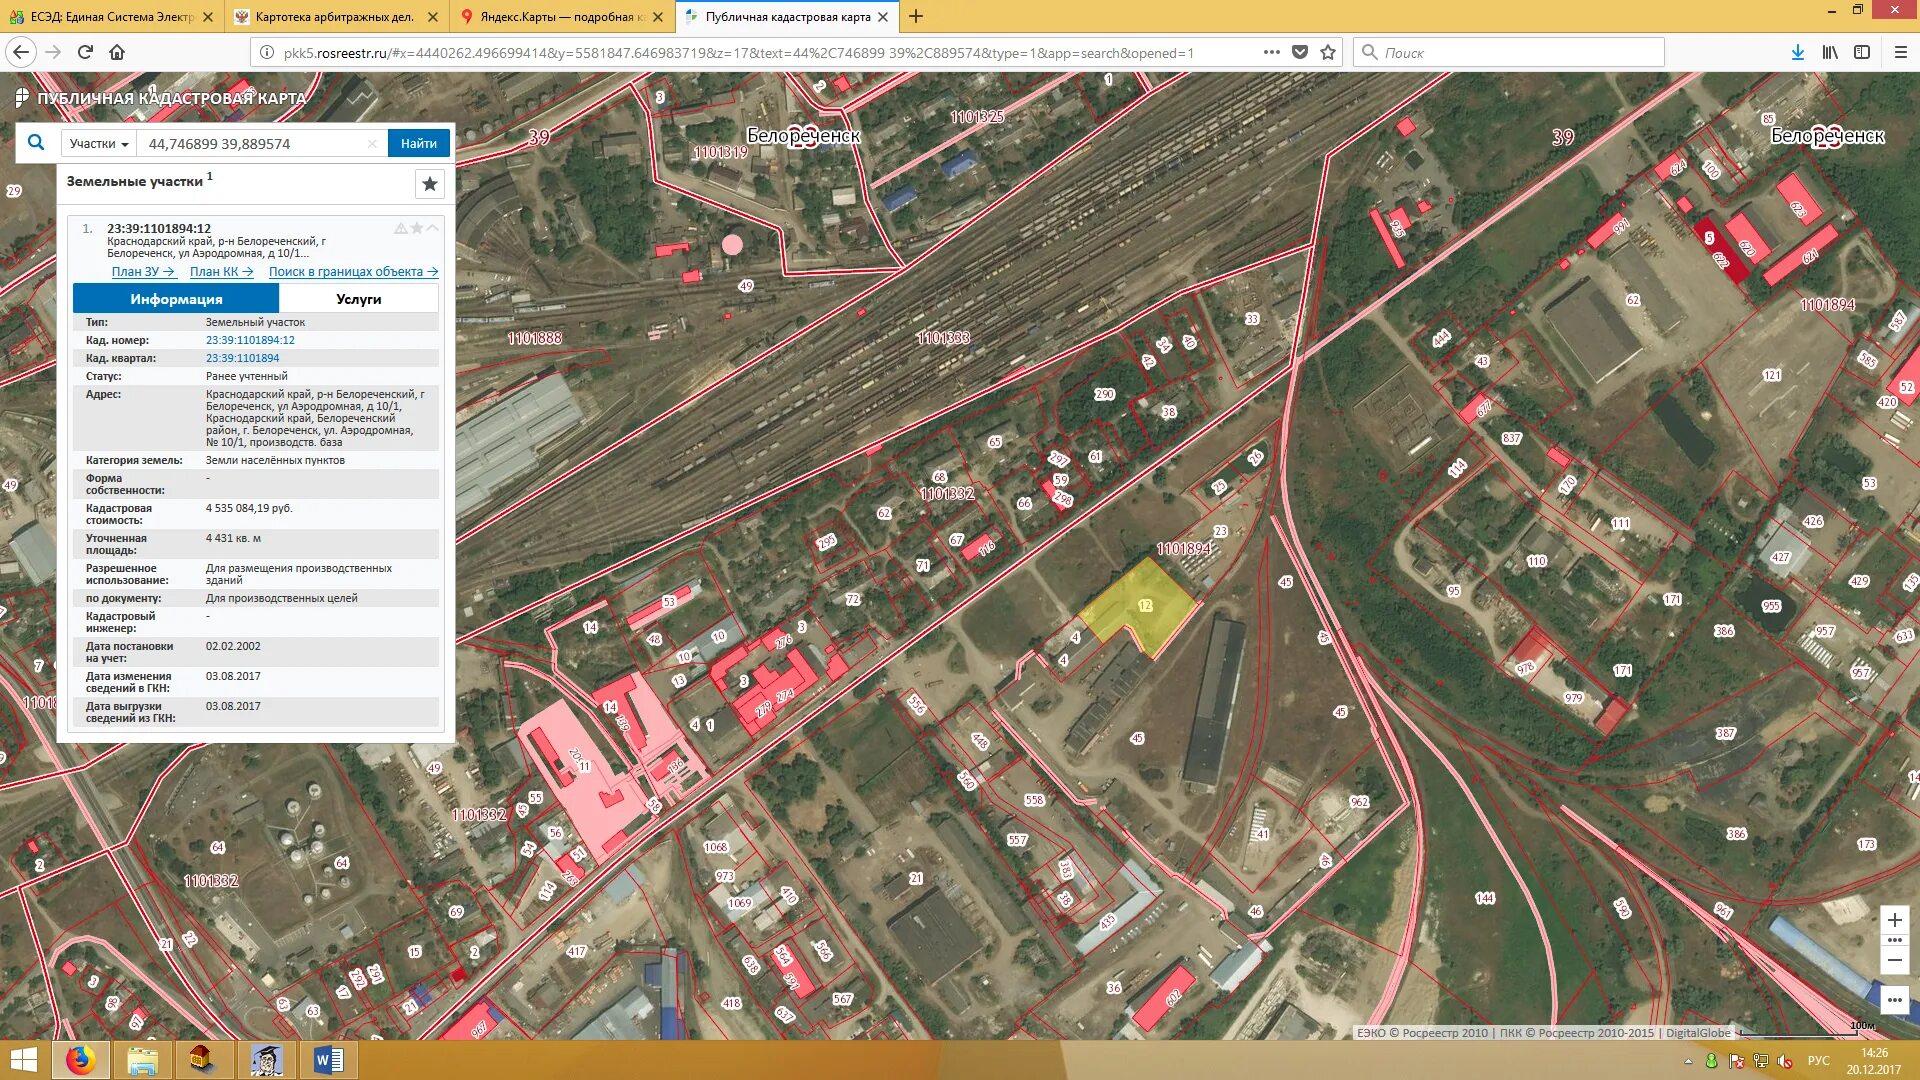
Task: Open the library bookshelf icon
Action: tap(1830, 52)
